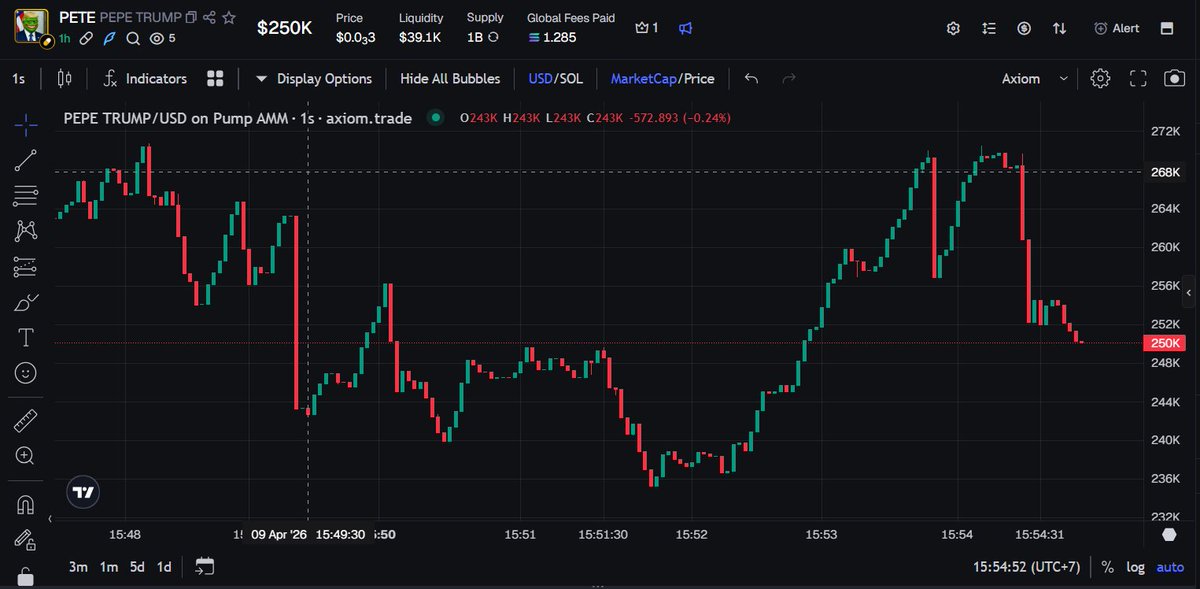The height and width of the screenshot is (589, 1200).
Task: Toggle magnet mode for drawings
Action: [x=26, y=503]
